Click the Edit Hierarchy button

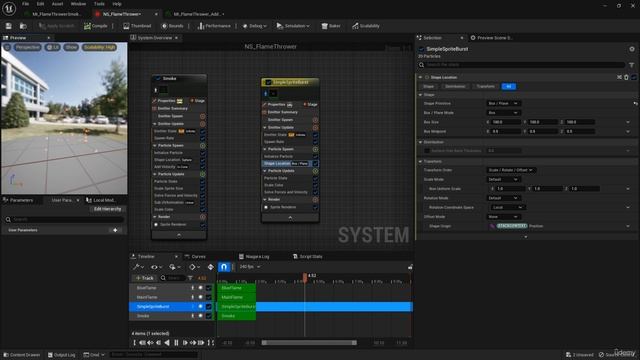click(107, 209)
